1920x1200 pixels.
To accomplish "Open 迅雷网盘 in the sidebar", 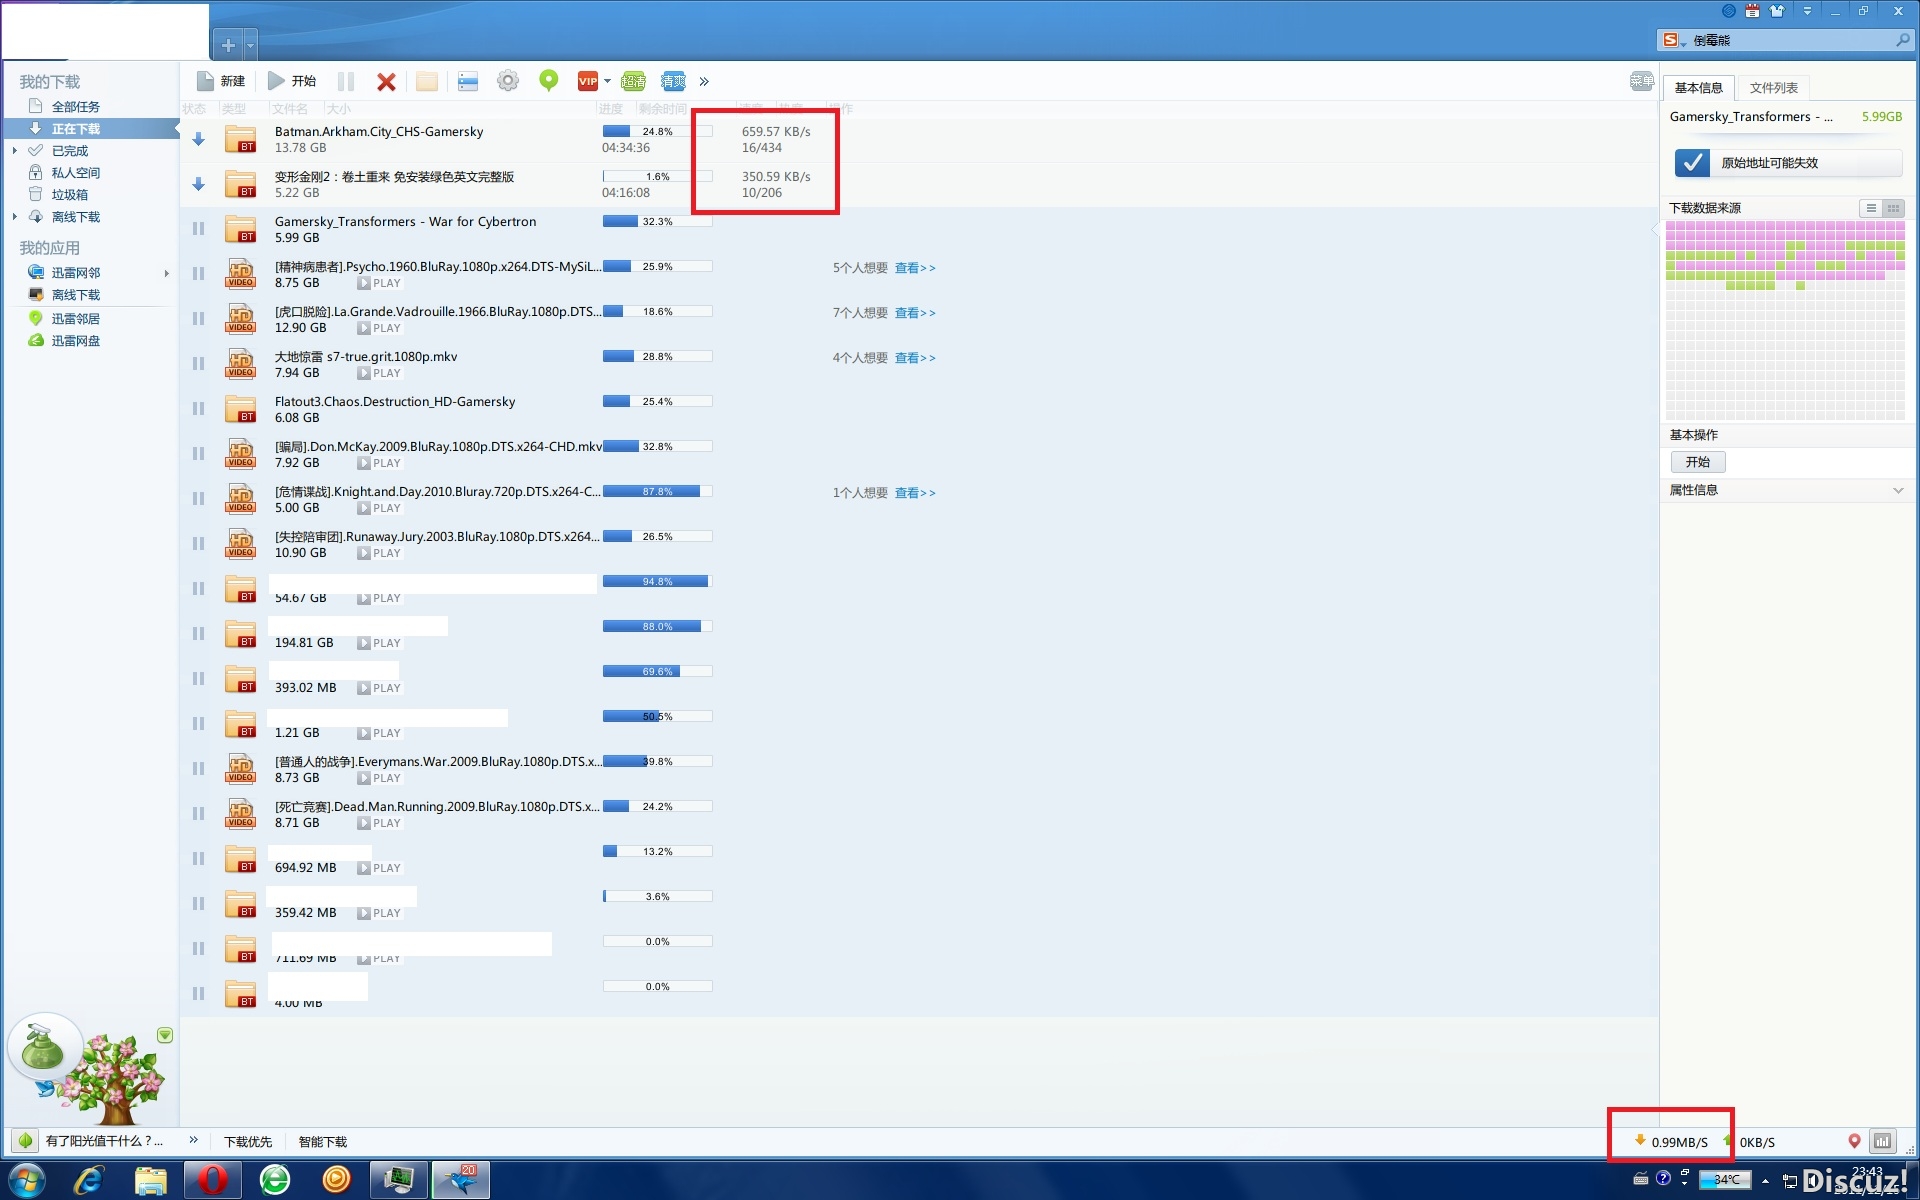I will point(76,341).
